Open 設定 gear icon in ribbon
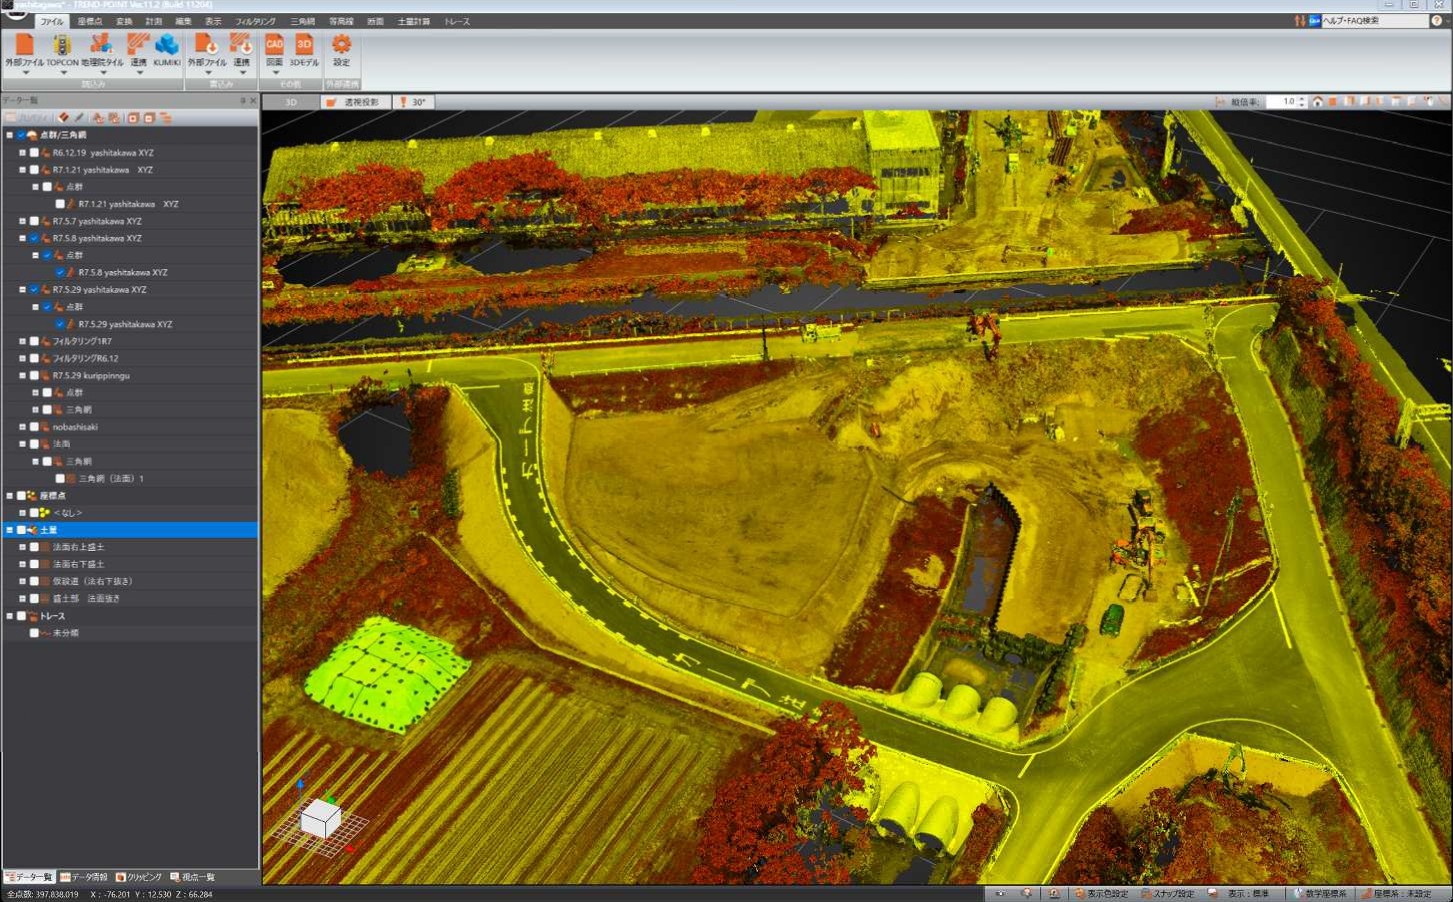The width and height of the screenshot is (1453, 902). coord(341,50)
